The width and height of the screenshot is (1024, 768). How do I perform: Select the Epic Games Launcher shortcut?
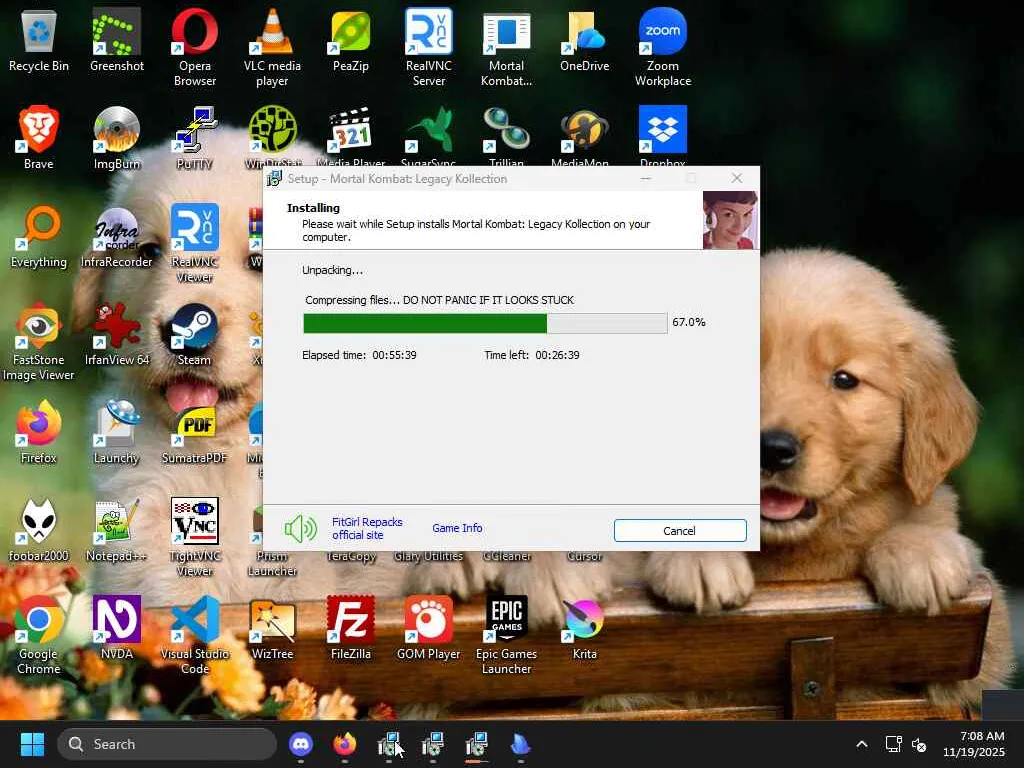[506, 635]
